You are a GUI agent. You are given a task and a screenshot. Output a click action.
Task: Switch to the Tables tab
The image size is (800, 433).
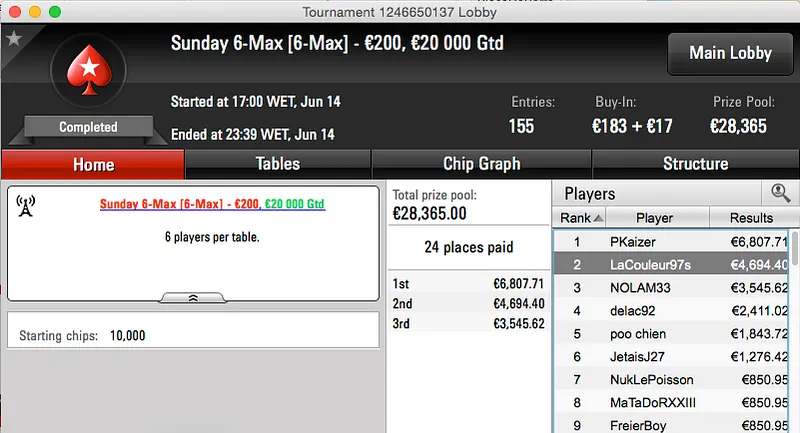point(277,164)
